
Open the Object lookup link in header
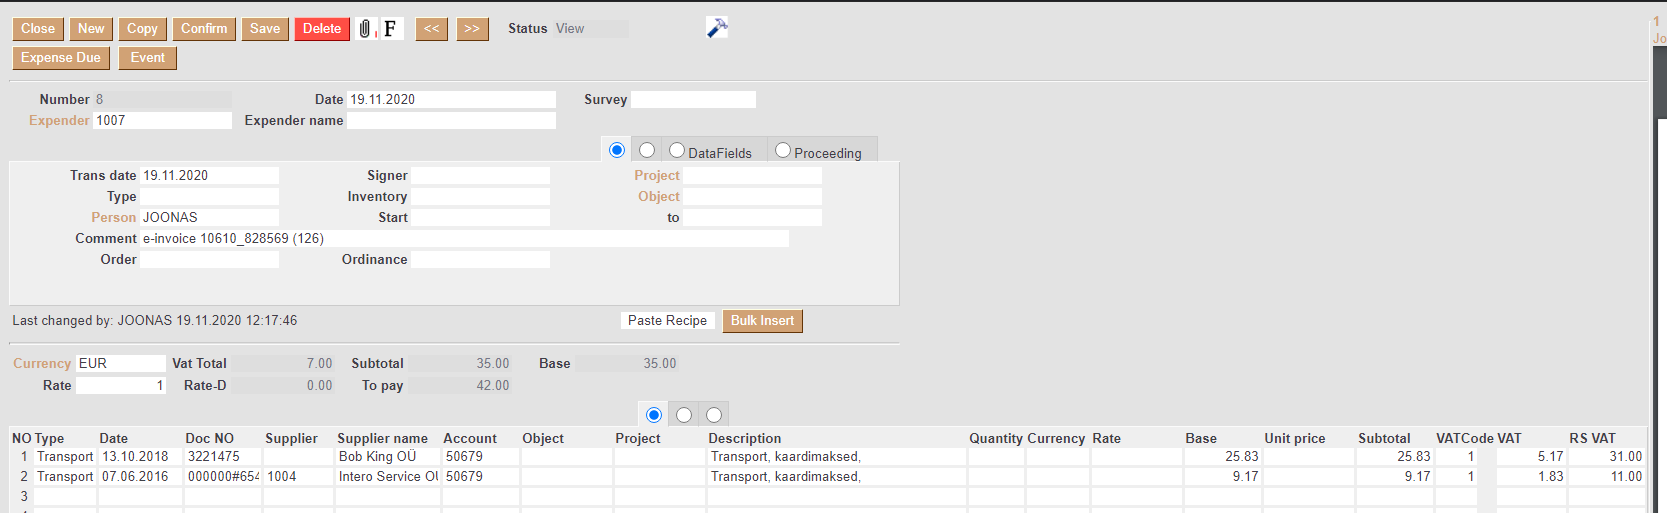tap(659, 196)
